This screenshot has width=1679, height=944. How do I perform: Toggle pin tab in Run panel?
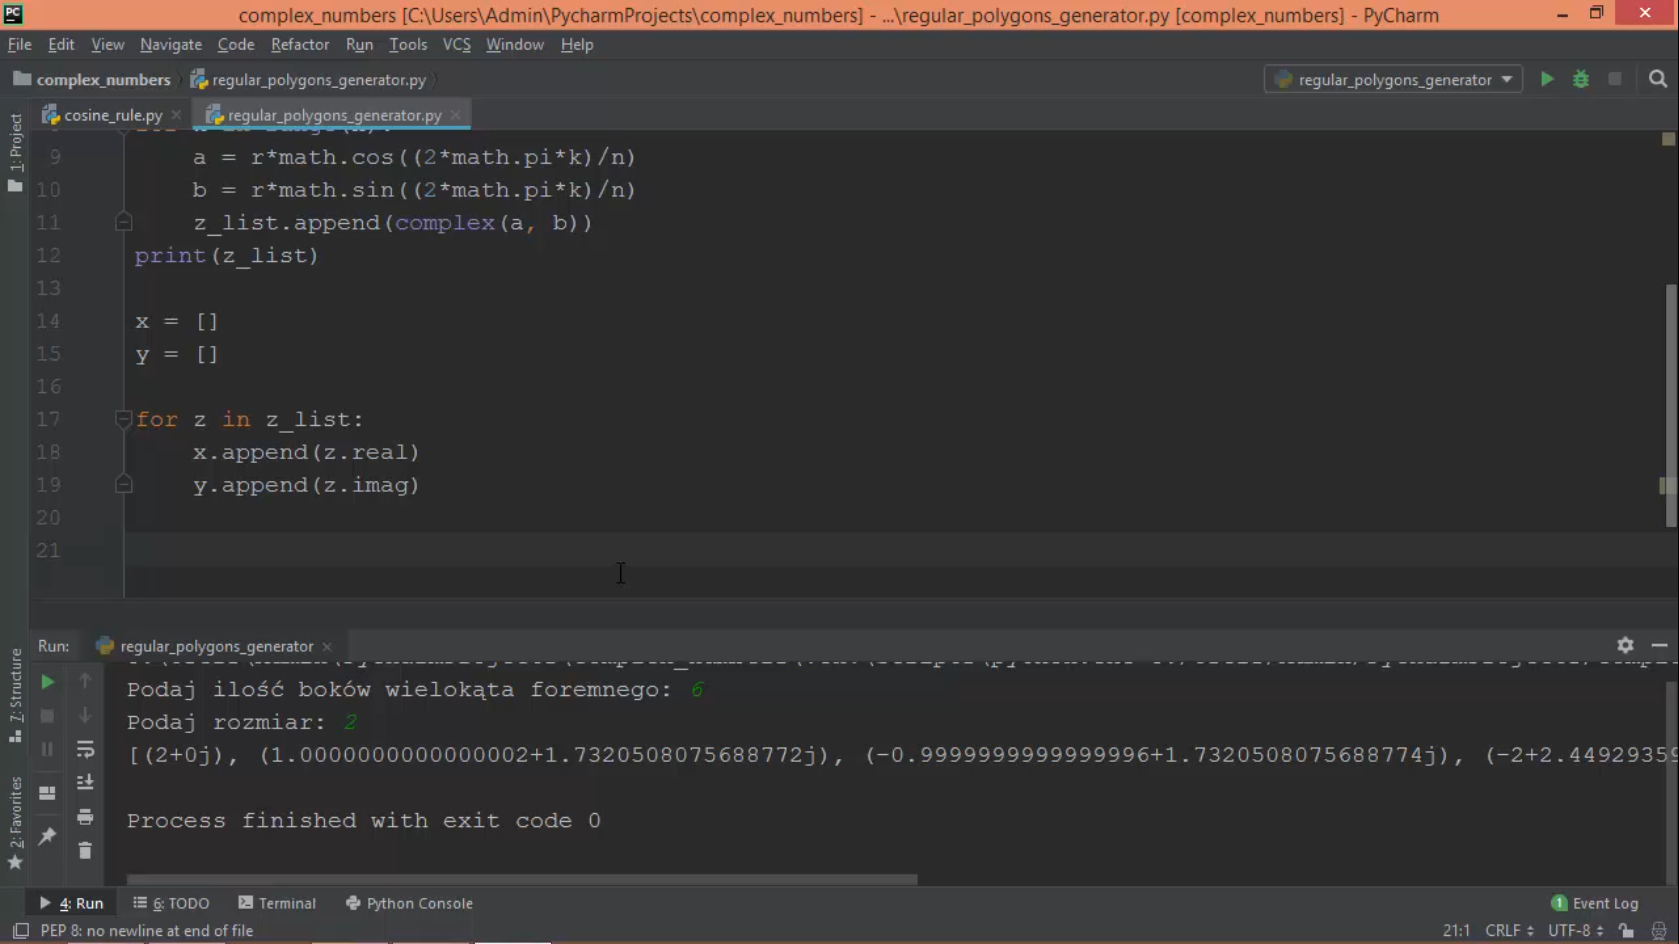47,836
